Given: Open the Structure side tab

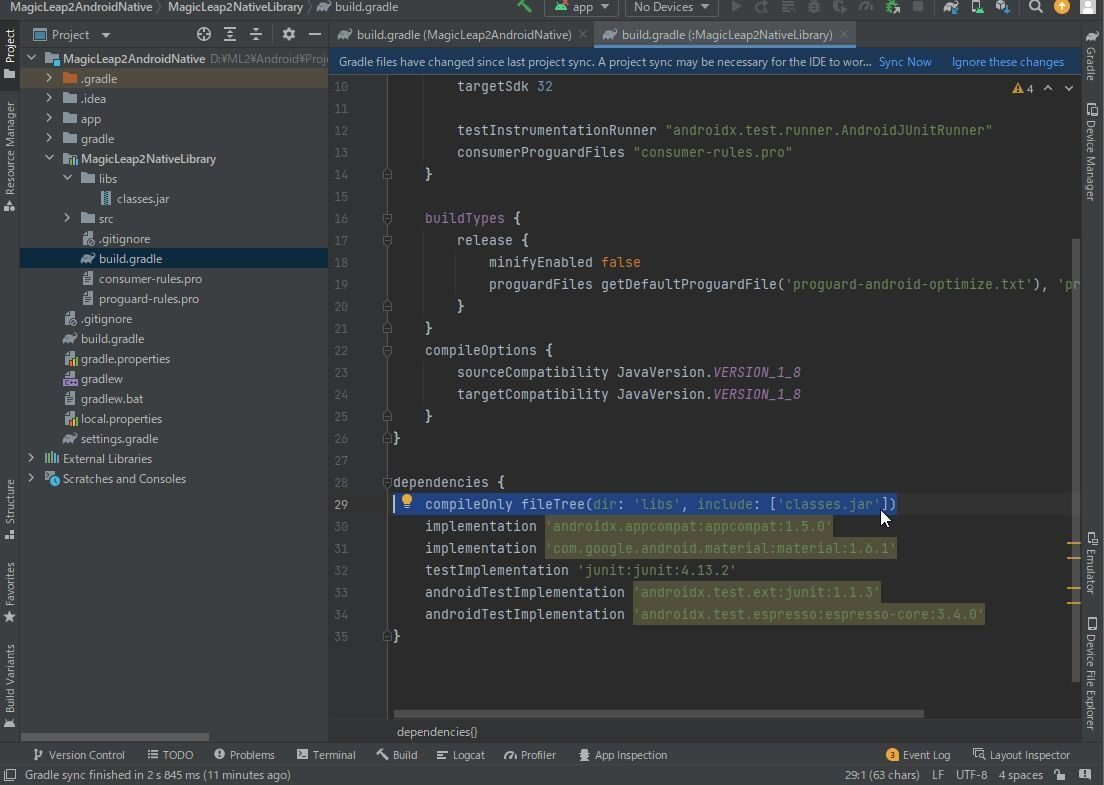Looking at the screenshot, I should click(10, 510).
